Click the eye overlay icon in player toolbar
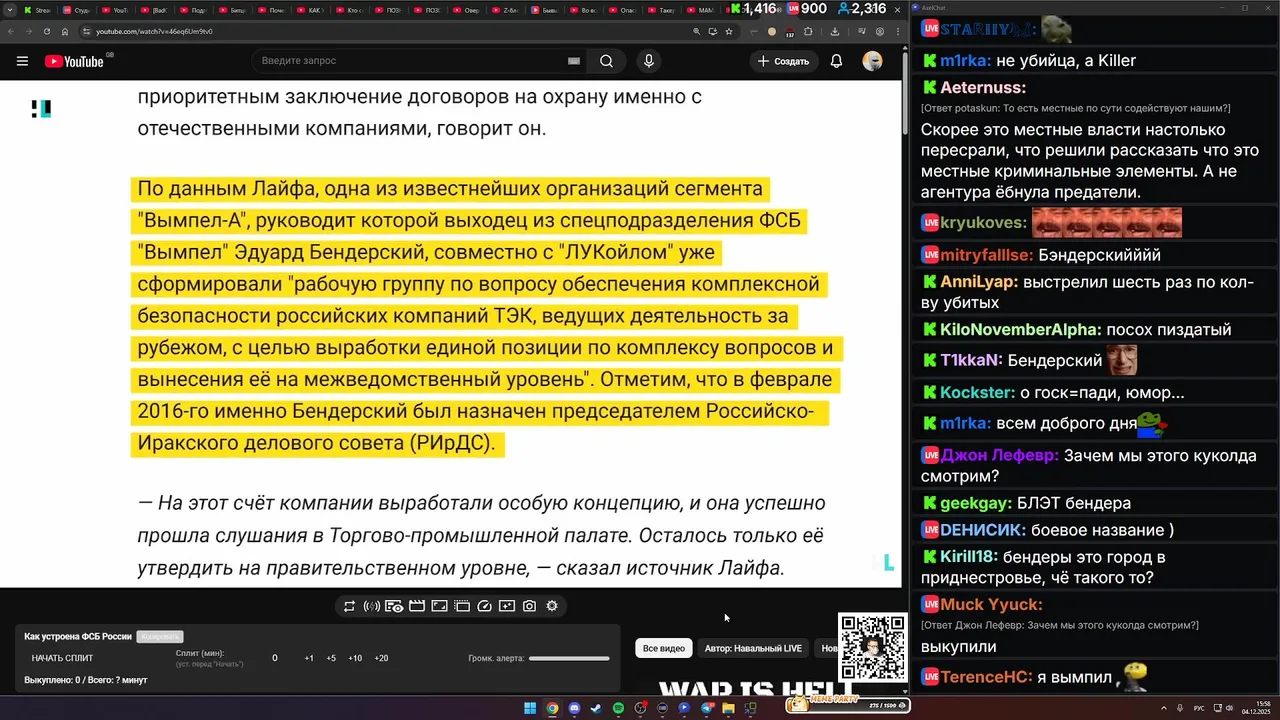This screenshot has width=1280, height=720. point(394,606)
